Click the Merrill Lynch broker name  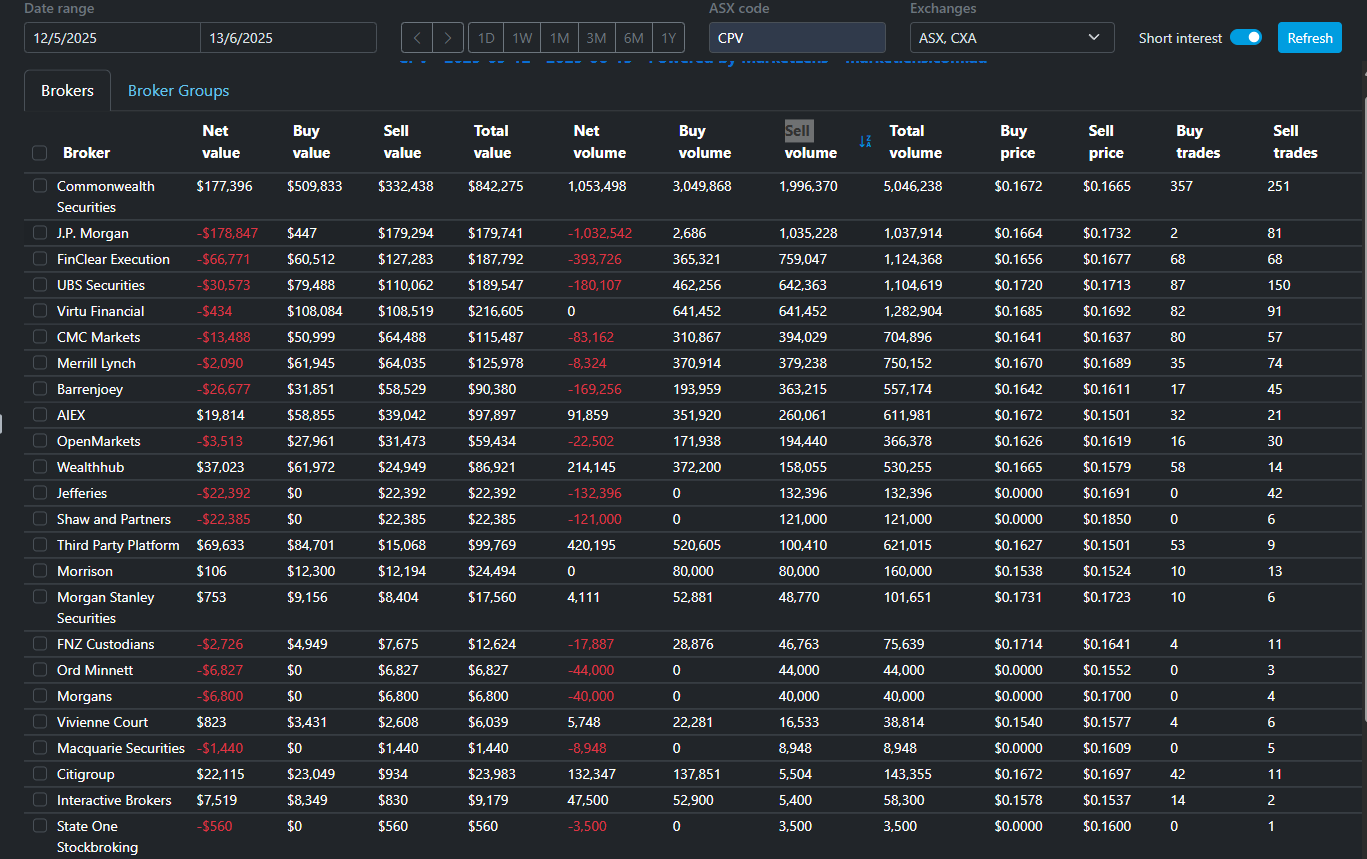[x=96, y=363]
